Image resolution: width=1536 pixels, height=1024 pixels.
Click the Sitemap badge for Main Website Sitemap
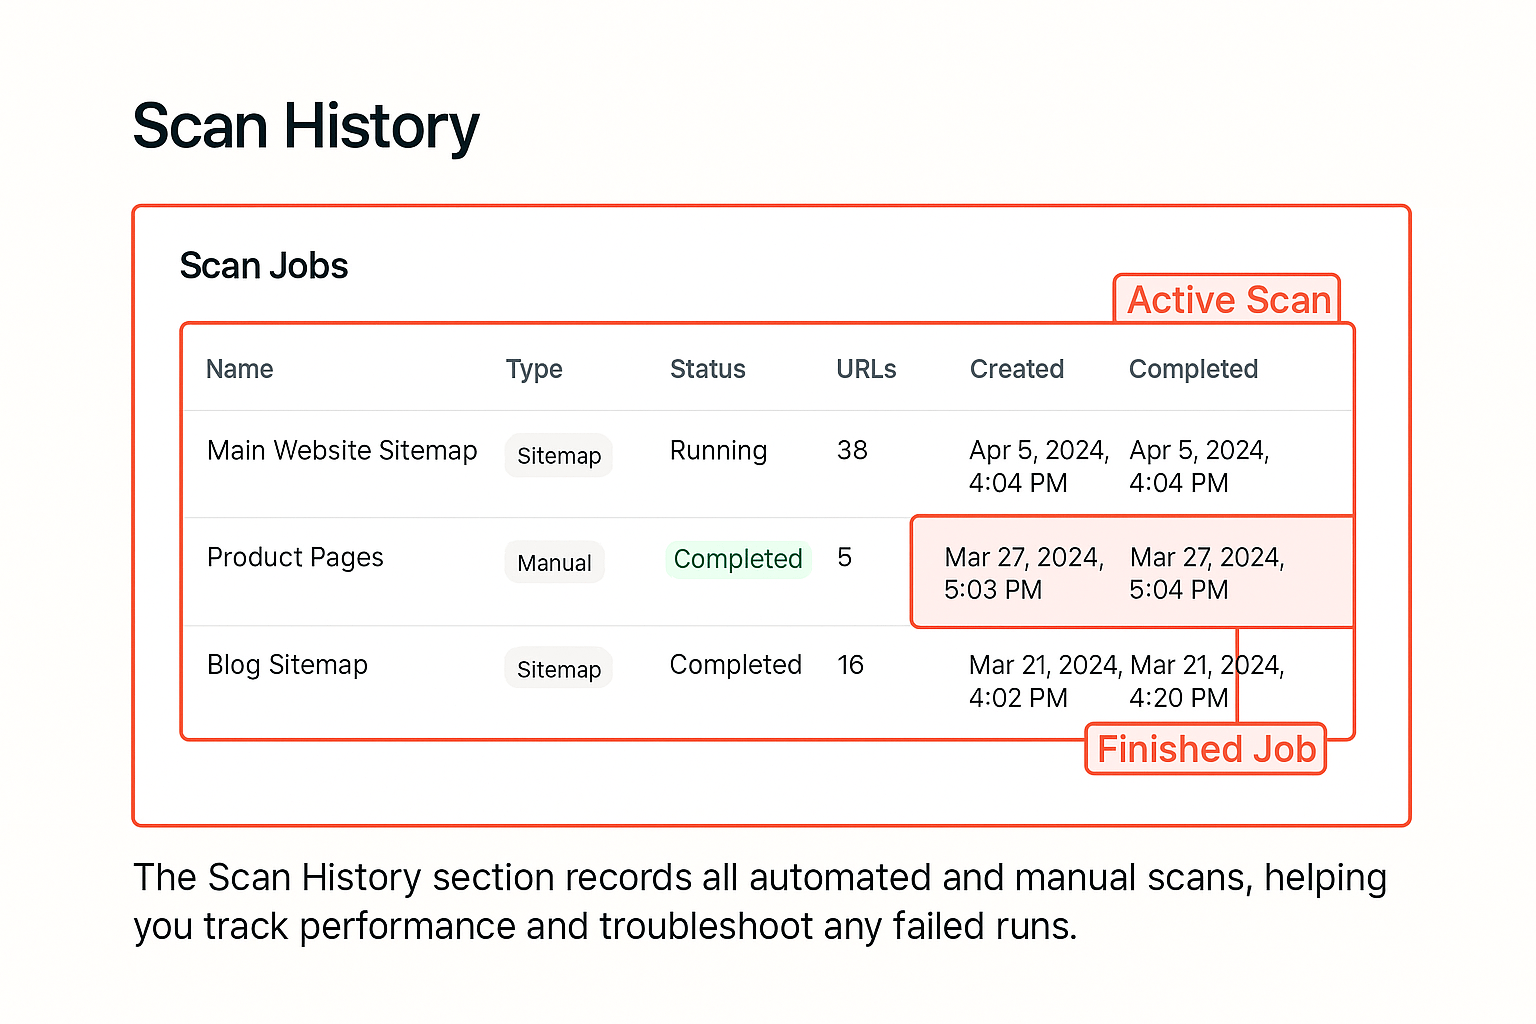click(x=558, y=456)
